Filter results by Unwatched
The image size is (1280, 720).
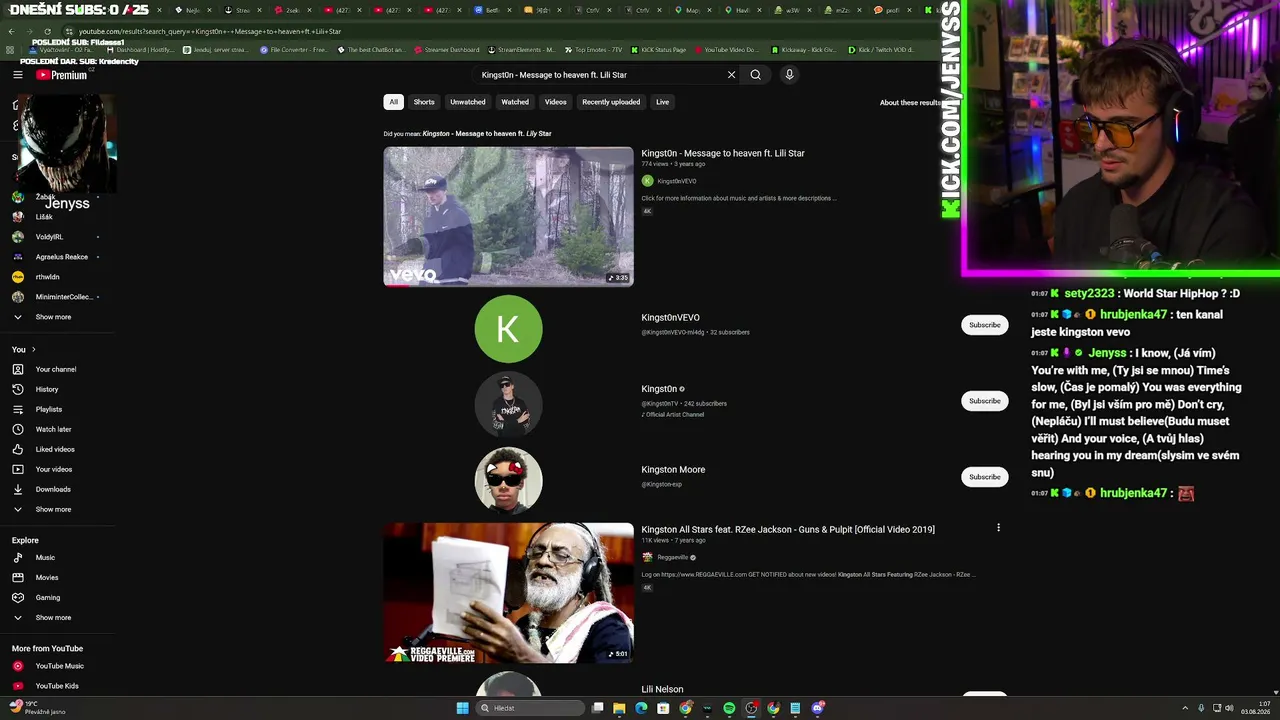pos(467,102)
